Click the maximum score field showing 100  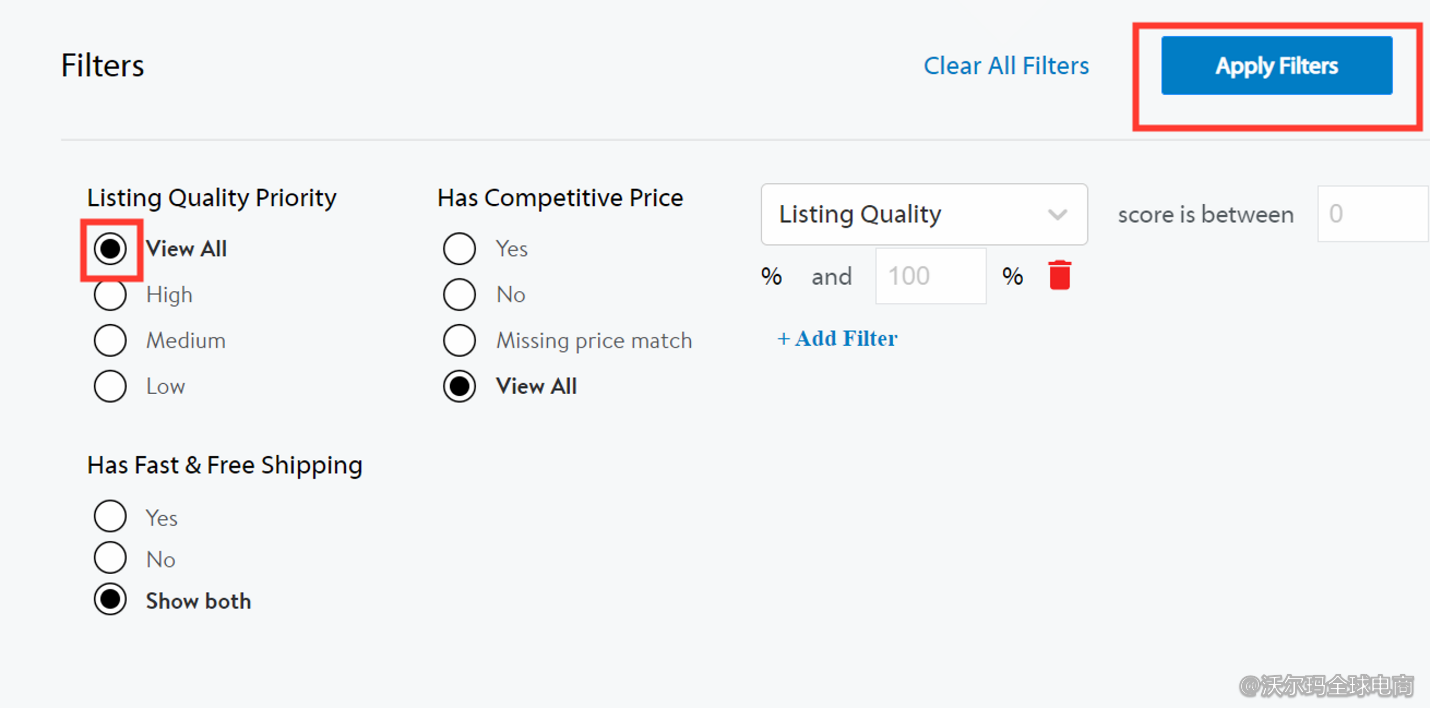(930, 275)
